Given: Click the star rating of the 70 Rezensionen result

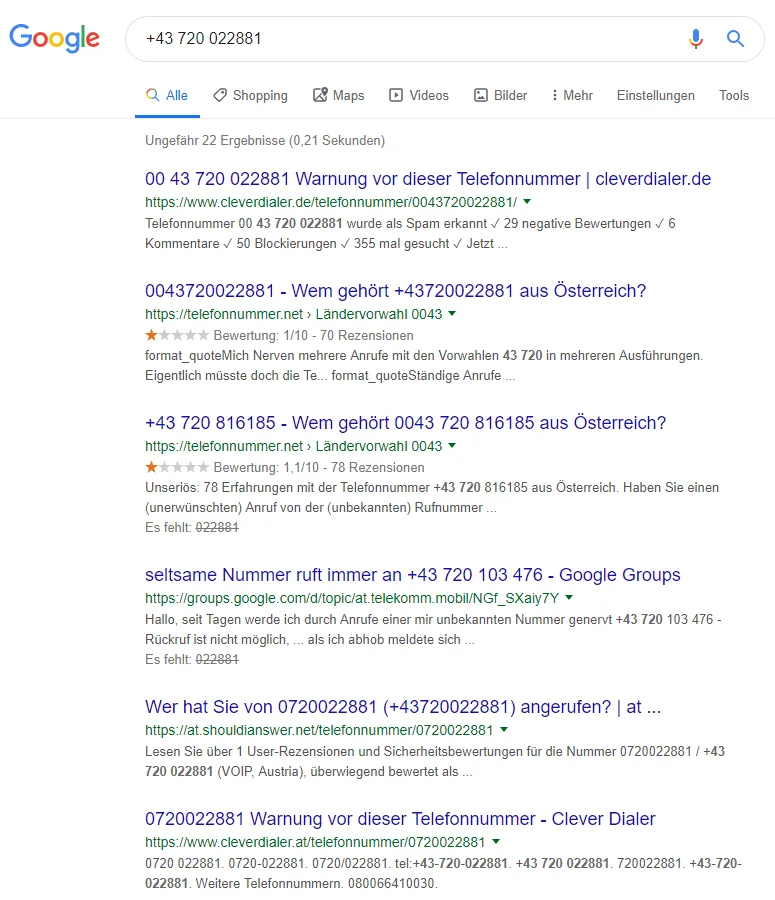Looking at the screenshot, I should [x=177, y=335].
